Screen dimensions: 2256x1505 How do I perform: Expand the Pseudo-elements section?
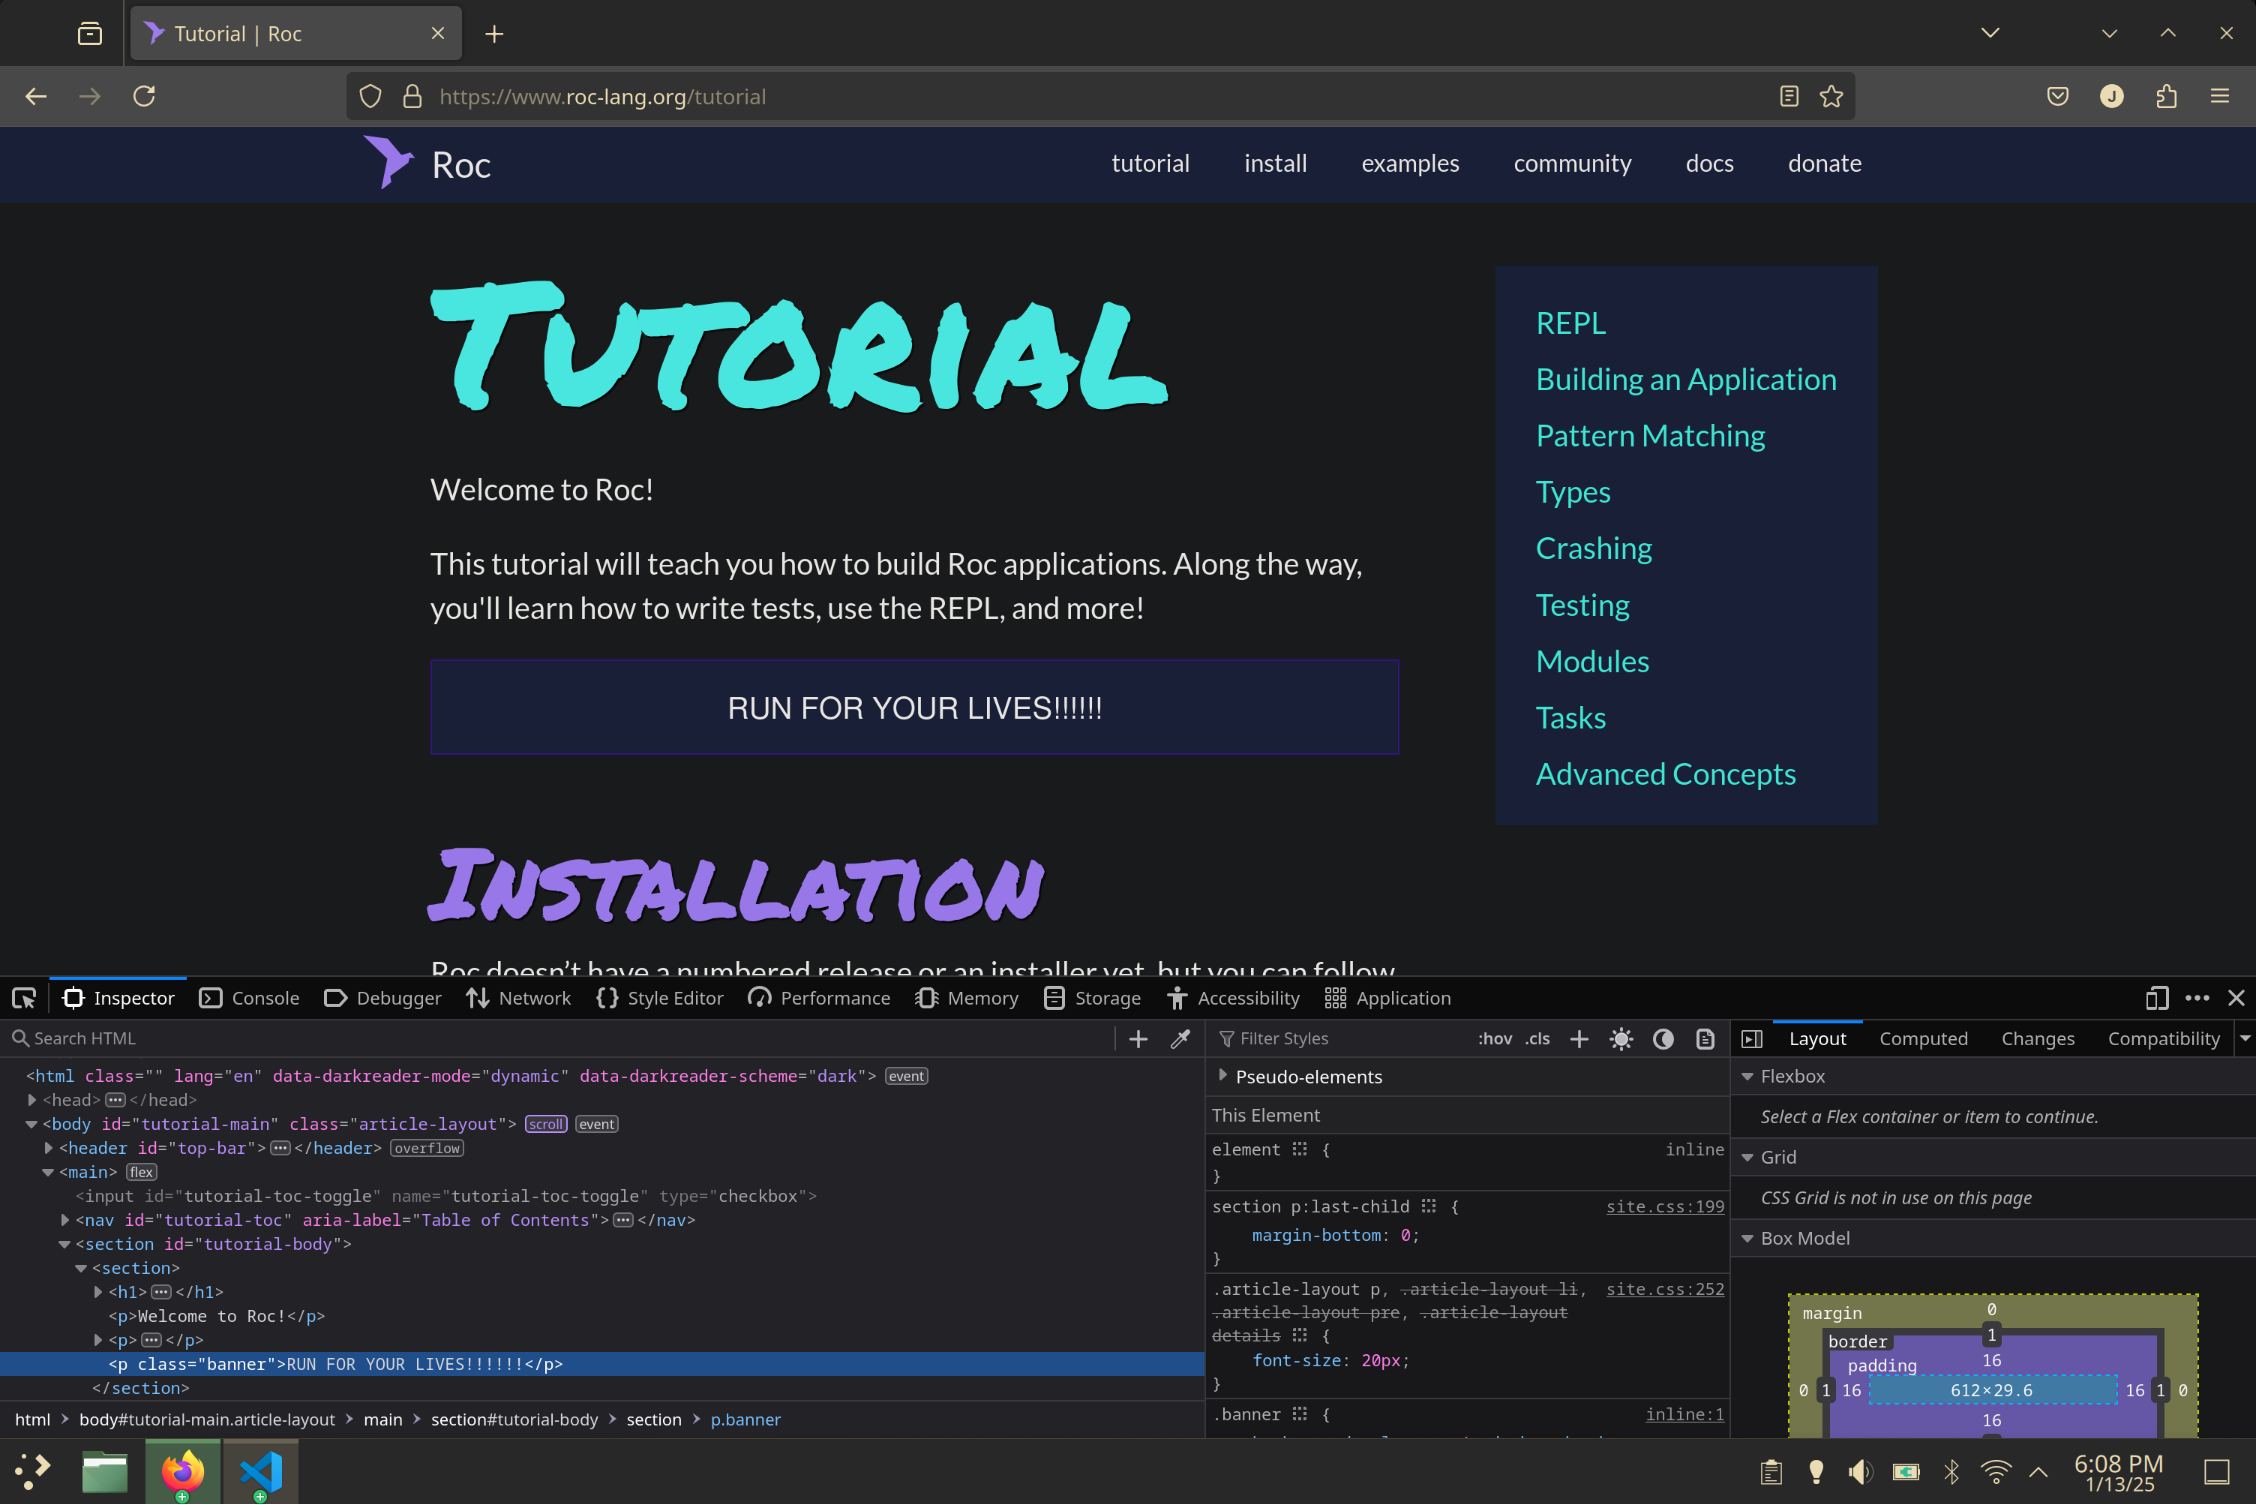coord(1222,1076)
